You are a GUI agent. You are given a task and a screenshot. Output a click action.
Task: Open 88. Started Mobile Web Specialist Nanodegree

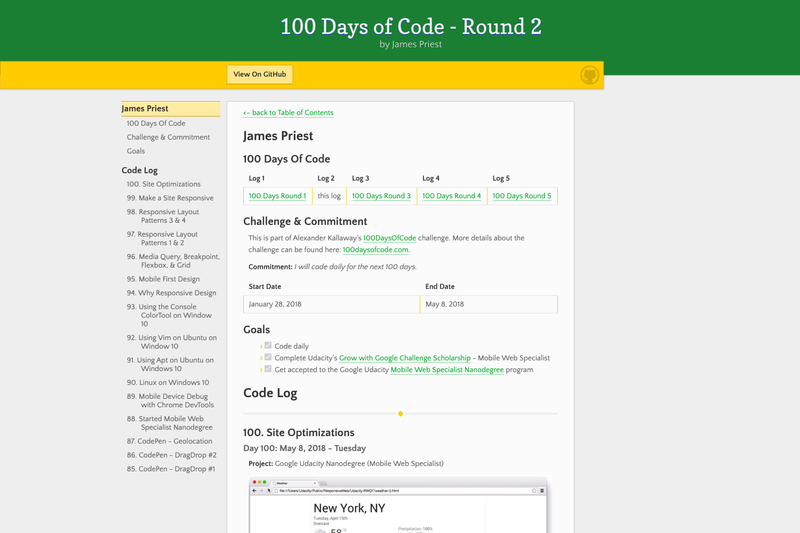click(x=169, y=423)
